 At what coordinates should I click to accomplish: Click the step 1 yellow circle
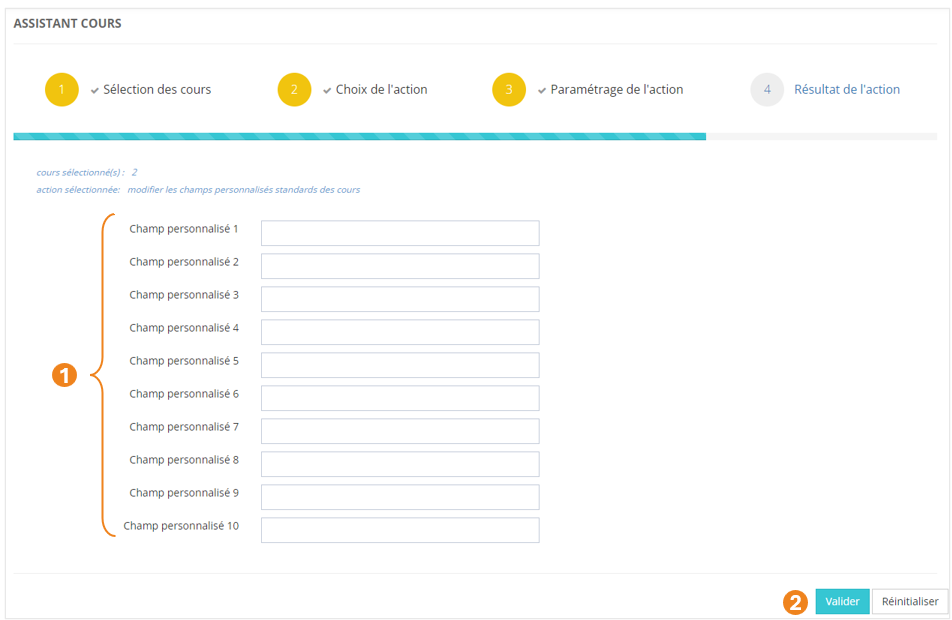61,90
